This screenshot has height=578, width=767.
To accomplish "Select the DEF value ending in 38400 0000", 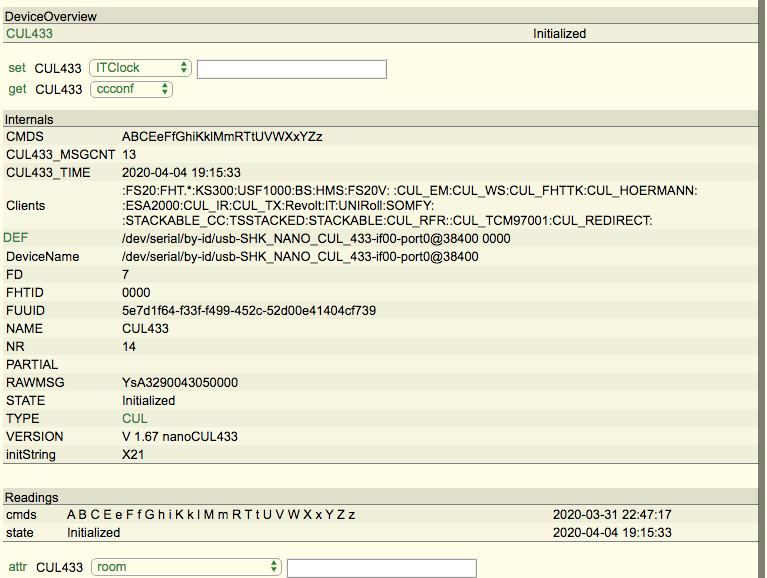I will (x=316, y=239).
